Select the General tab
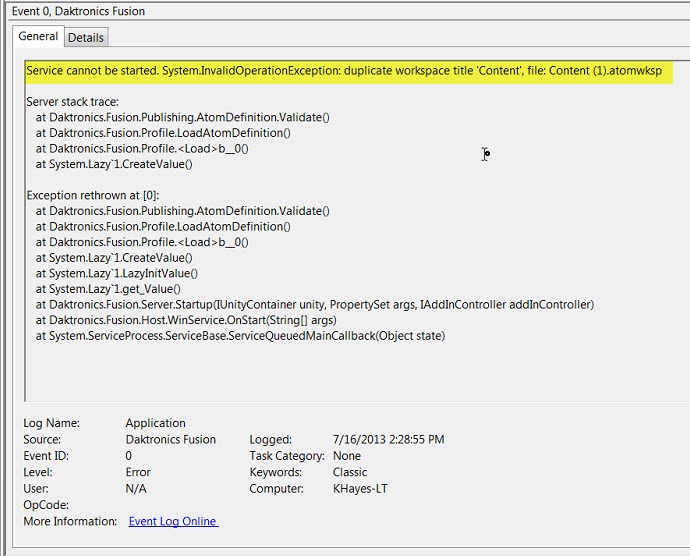This screenshot has width=690, height=556. 38,36
